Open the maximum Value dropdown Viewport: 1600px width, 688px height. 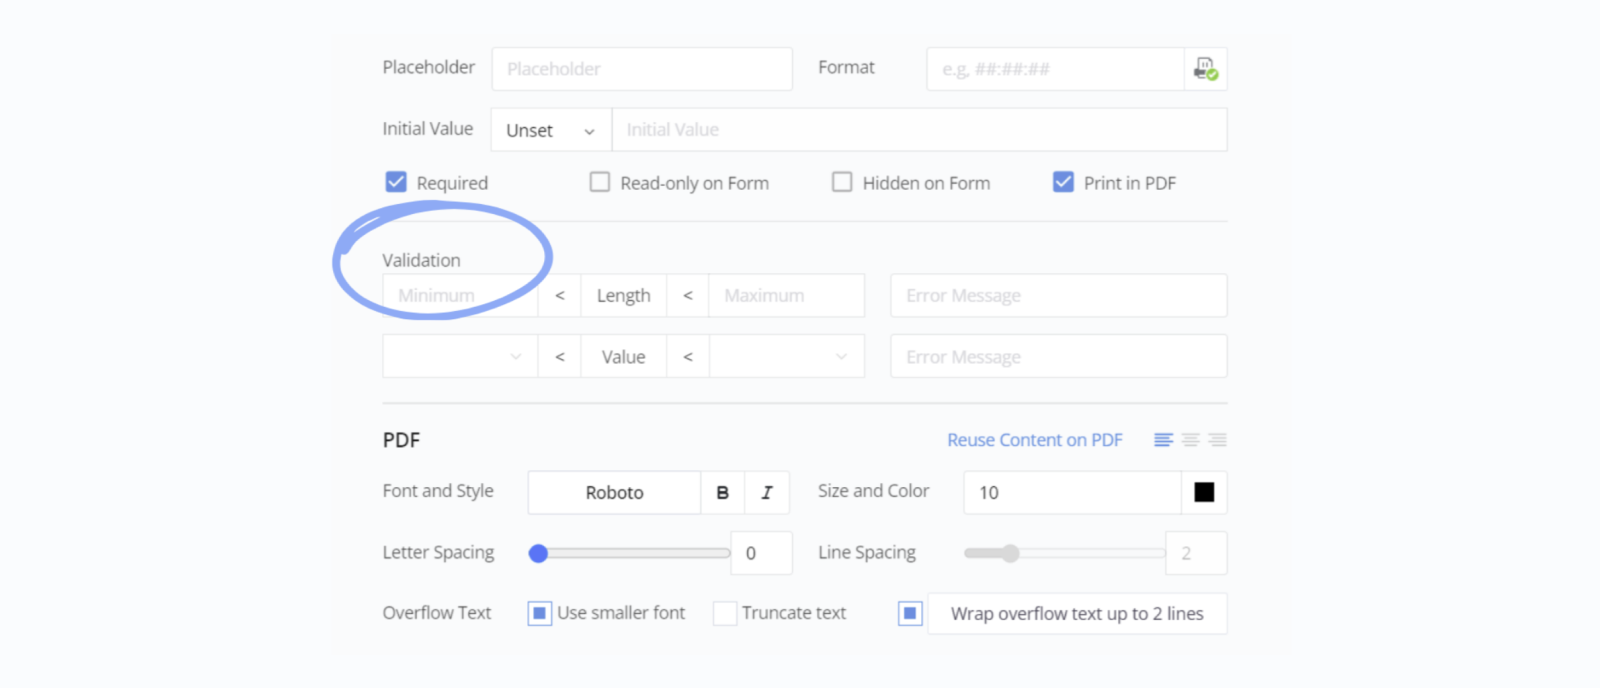click(x=786, y=357)
